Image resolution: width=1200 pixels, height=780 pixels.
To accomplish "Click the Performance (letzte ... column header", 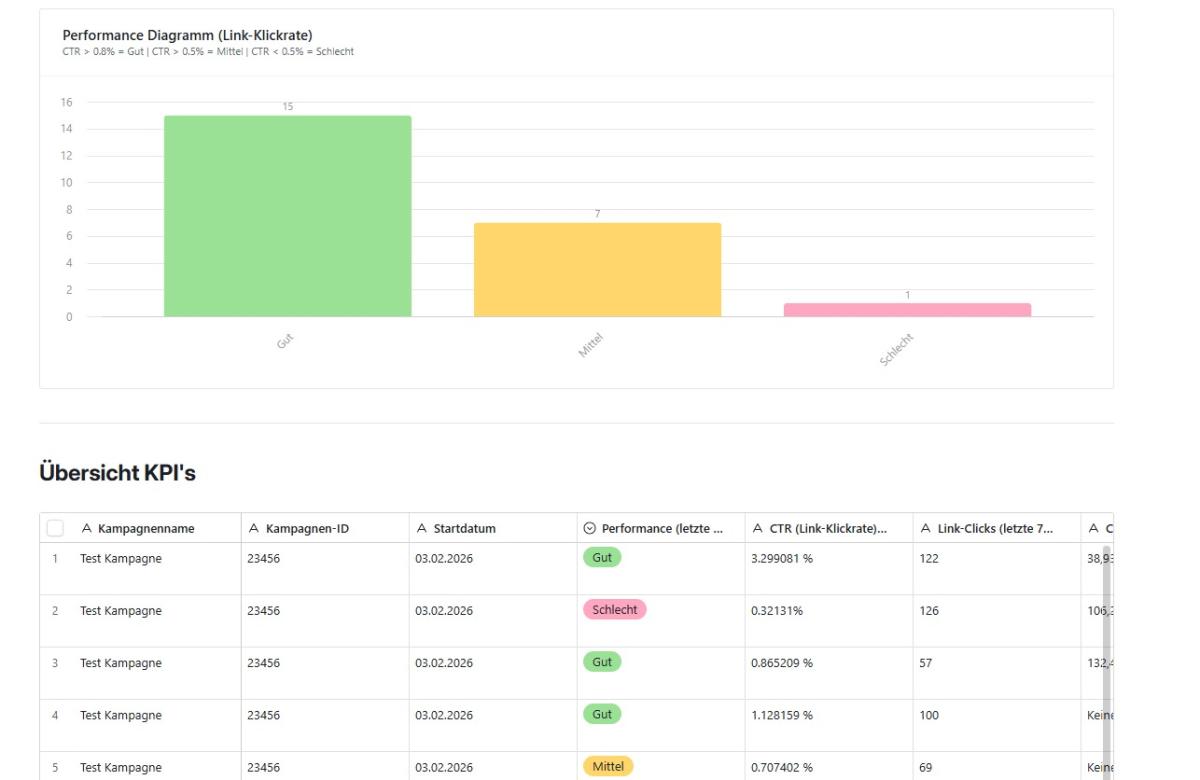I will pyautogui.click(x=660, y=527).
